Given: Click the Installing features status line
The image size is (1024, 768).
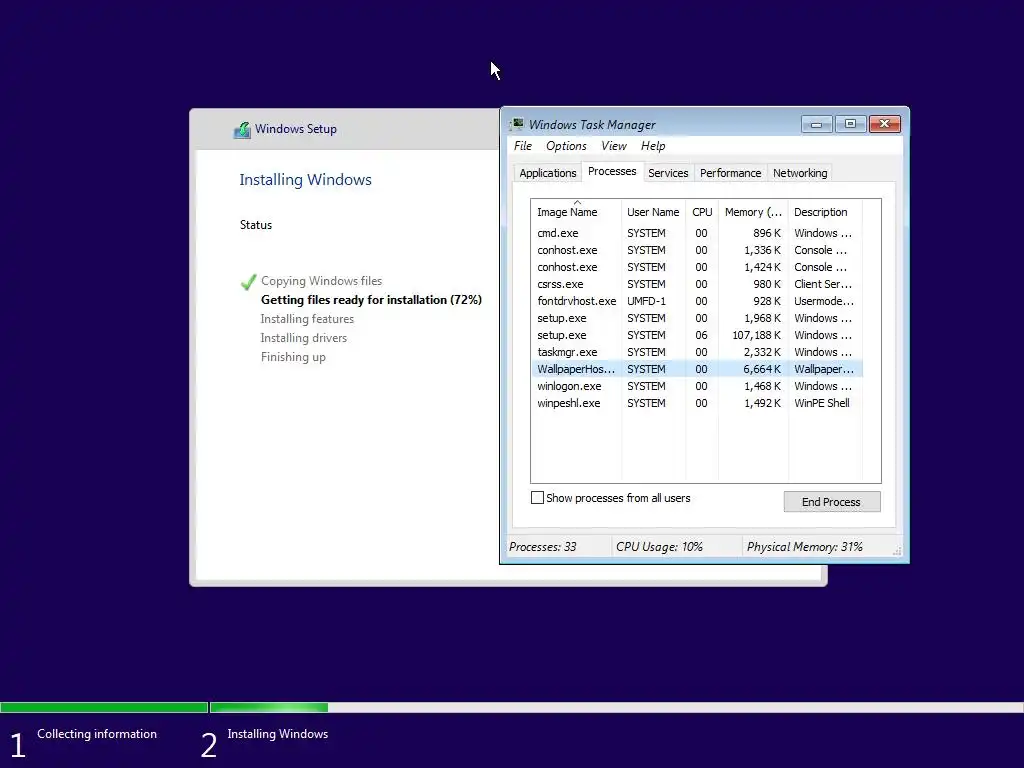Looking at the screenshot, I should tap(307, 319).
